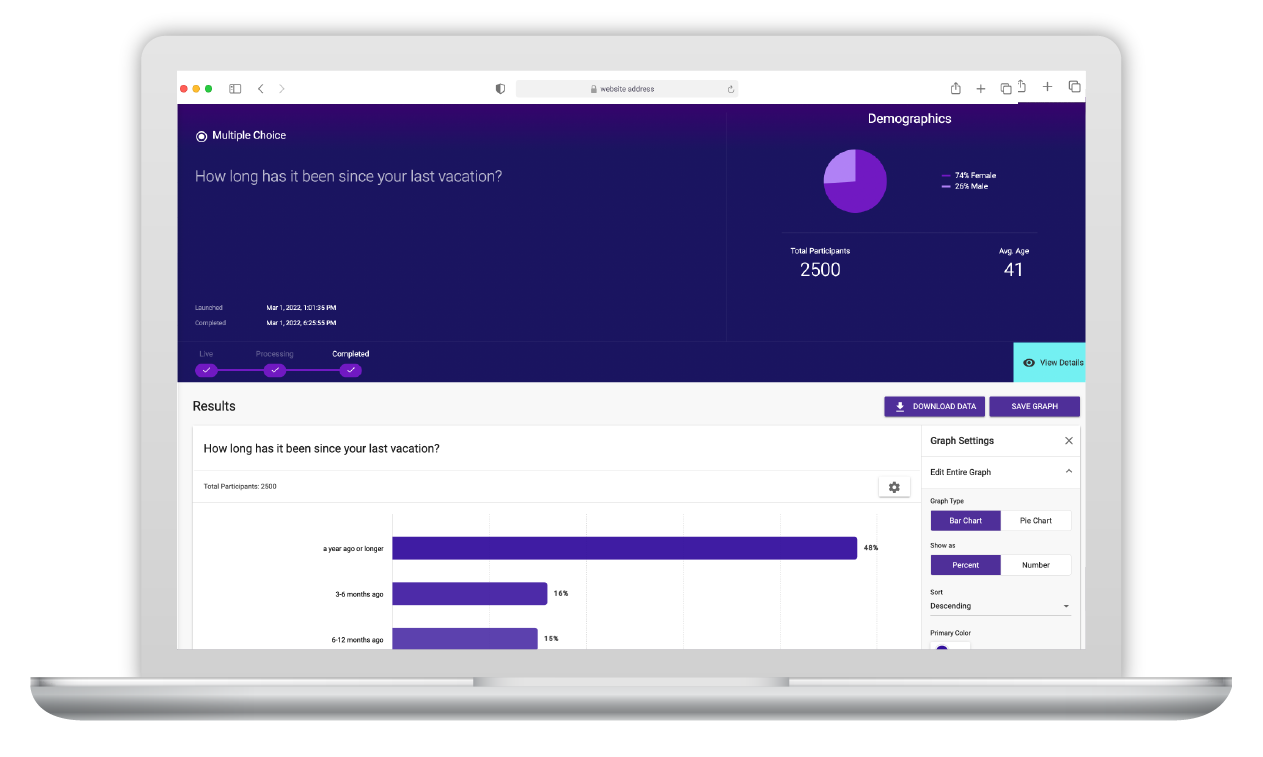Click the Download Data button
Image resolution: width=1263 pixels, height=757 pixels.
tap(934, 407)
